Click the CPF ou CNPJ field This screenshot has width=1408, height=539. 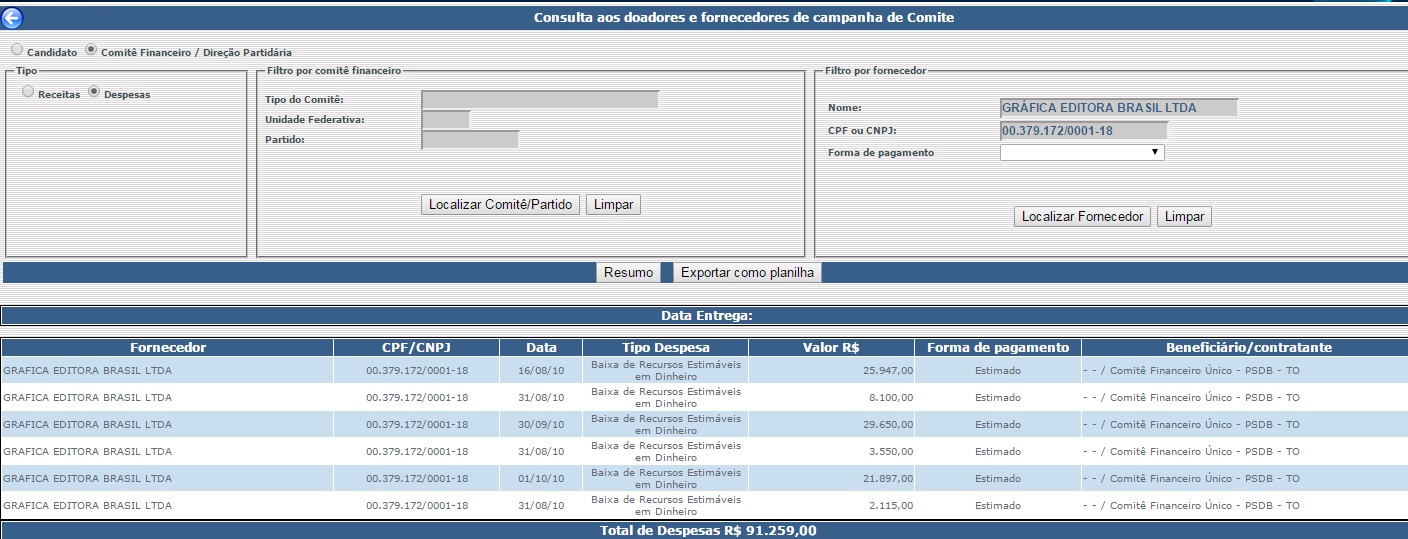(1083, 130)
